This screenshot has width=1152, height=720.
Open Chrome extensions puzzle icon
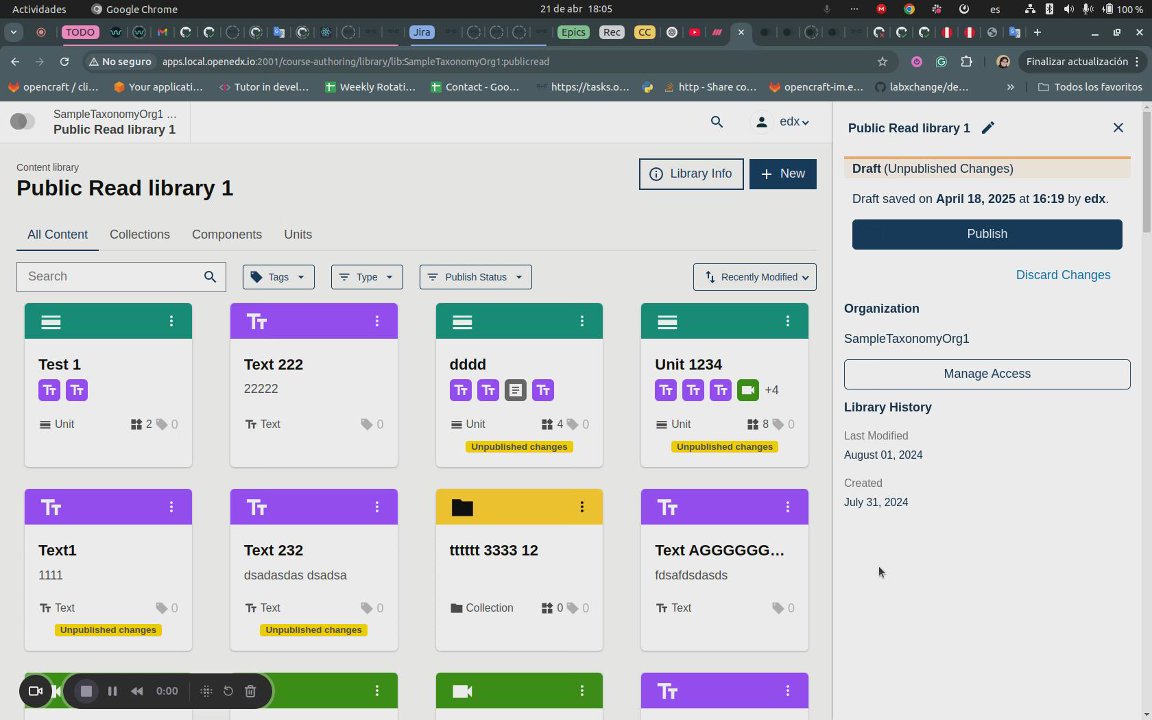[x=966, y=62]
